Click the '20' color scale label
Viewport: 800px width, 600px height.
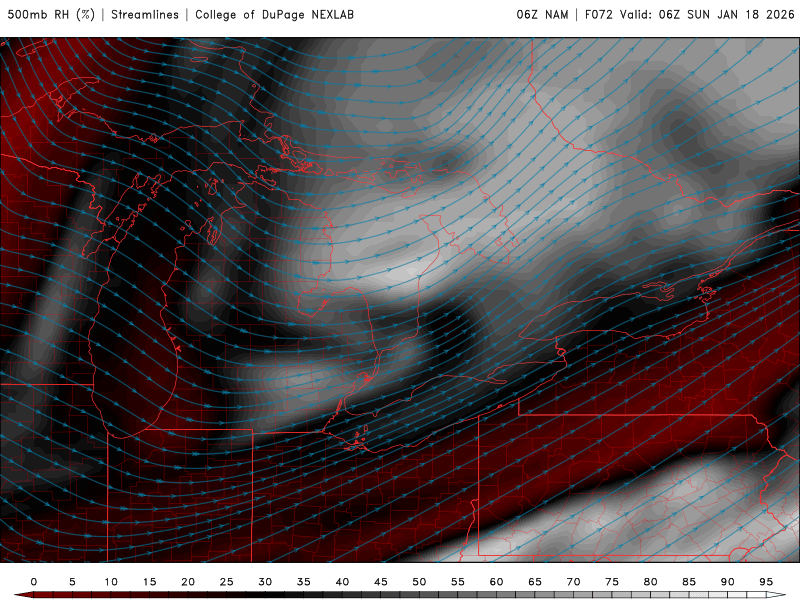188,582
